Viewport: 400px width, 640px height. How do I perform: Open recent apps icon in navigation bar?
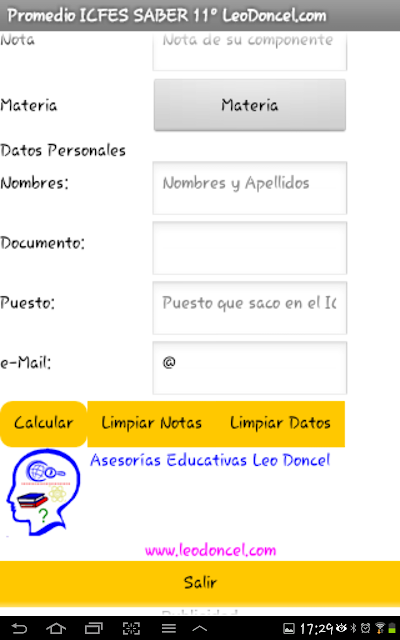(93, 628)
